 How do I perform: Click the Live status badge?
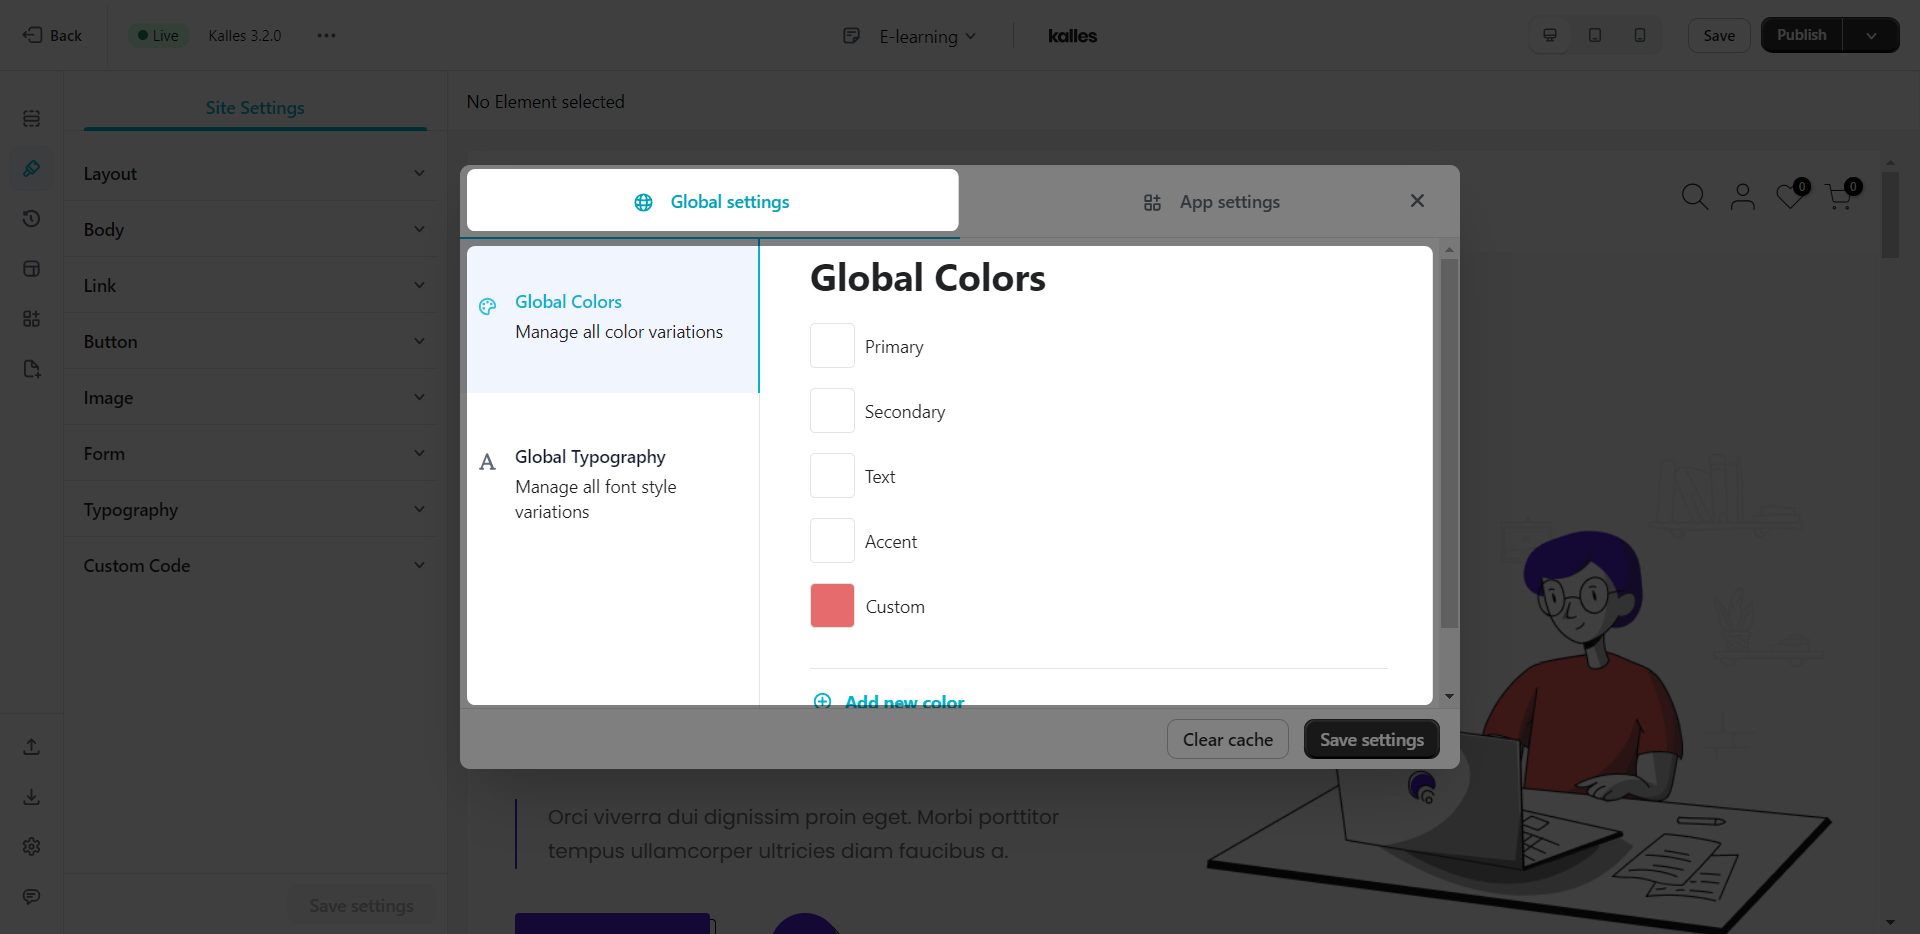(x=158, y=35)
